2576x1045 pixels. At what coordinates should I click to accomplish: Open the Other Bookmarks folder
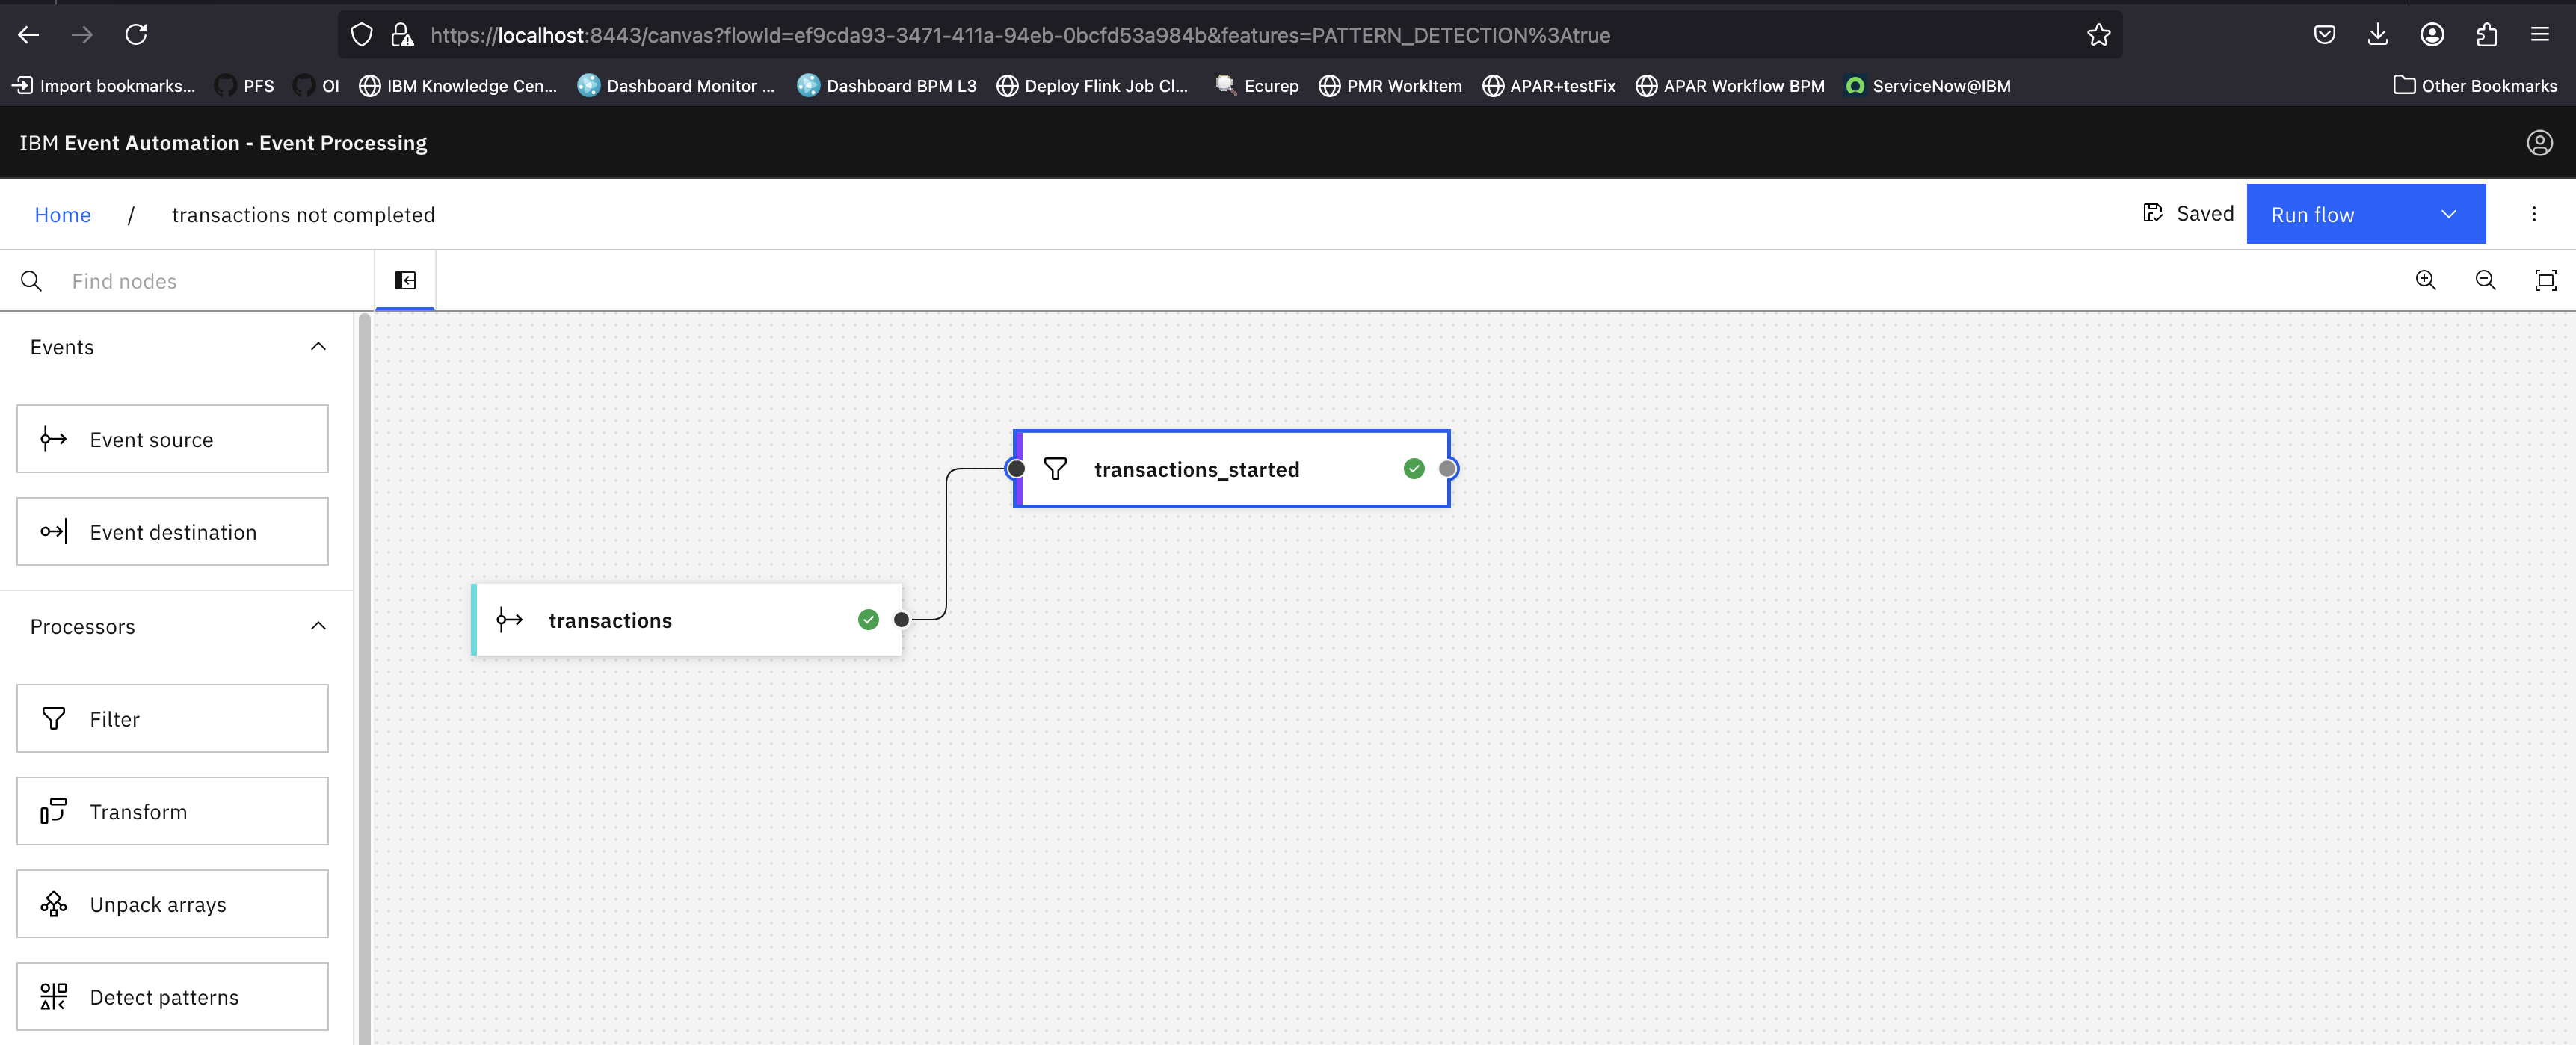pyautogui.click(x=2475, y=86)
